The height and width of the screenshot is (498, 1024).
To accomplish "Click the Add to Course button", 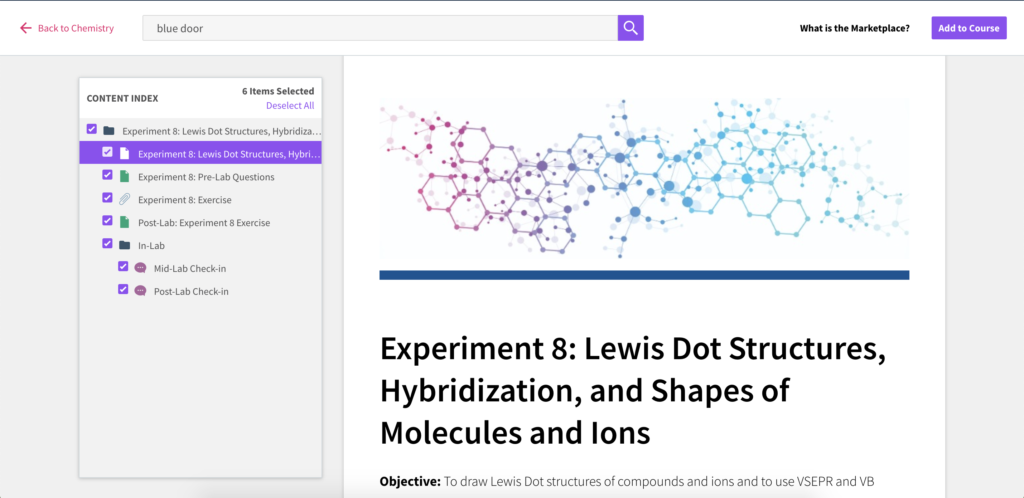I will 968,28.
